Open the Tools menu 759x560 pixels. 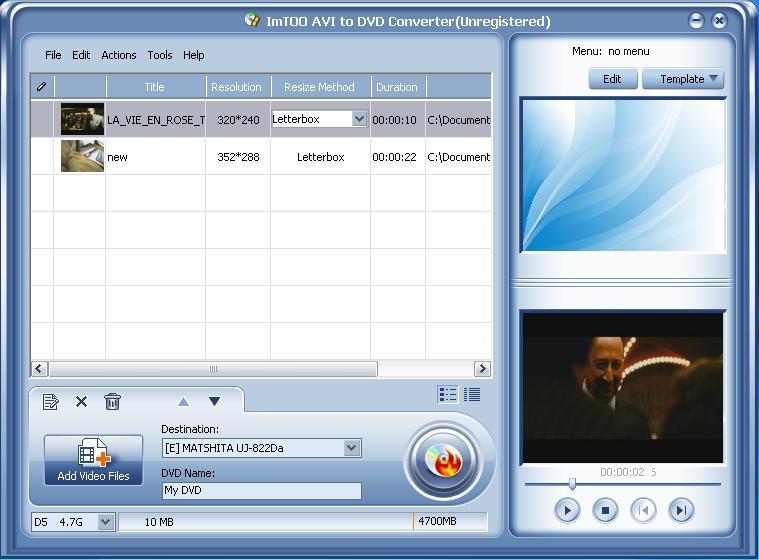pos(160,55)
